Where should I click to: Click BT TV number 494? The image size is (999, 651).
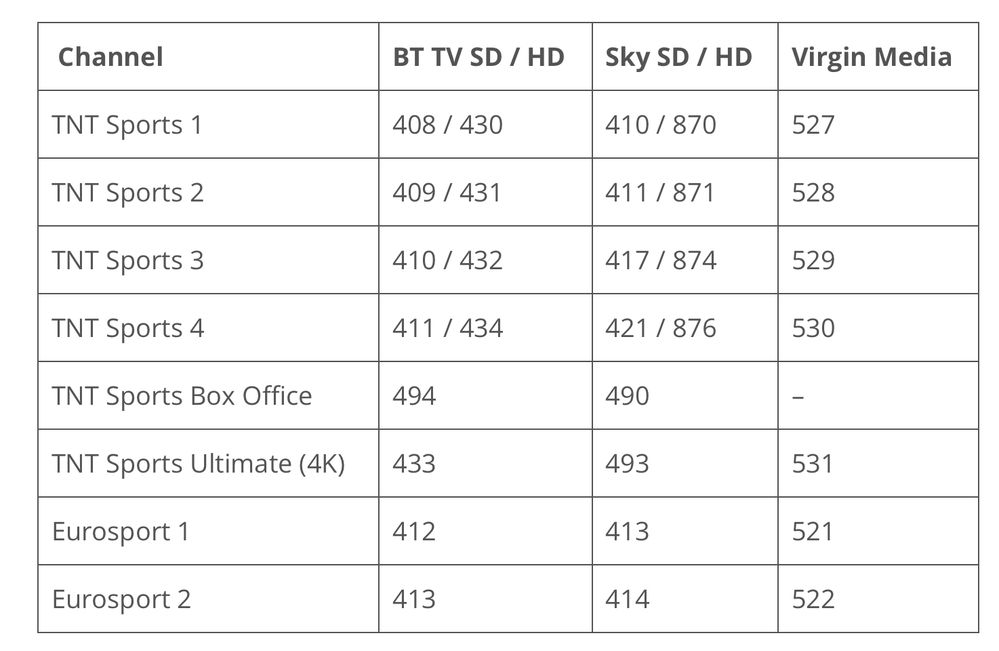[414, 396]
